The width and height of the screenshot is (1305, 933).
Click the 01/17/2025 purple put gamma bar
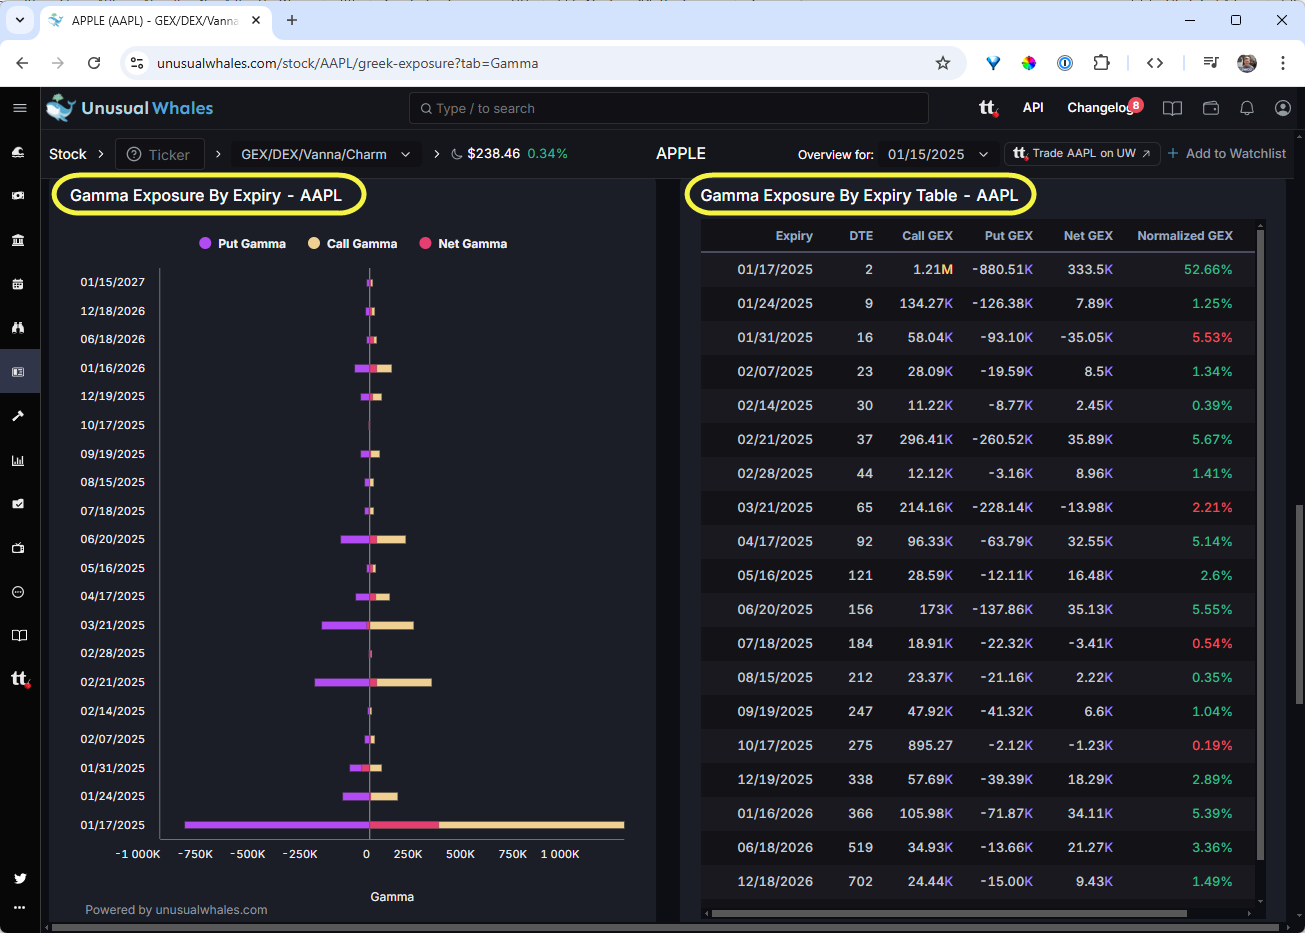pyautogui.click(x=277, y=825)
